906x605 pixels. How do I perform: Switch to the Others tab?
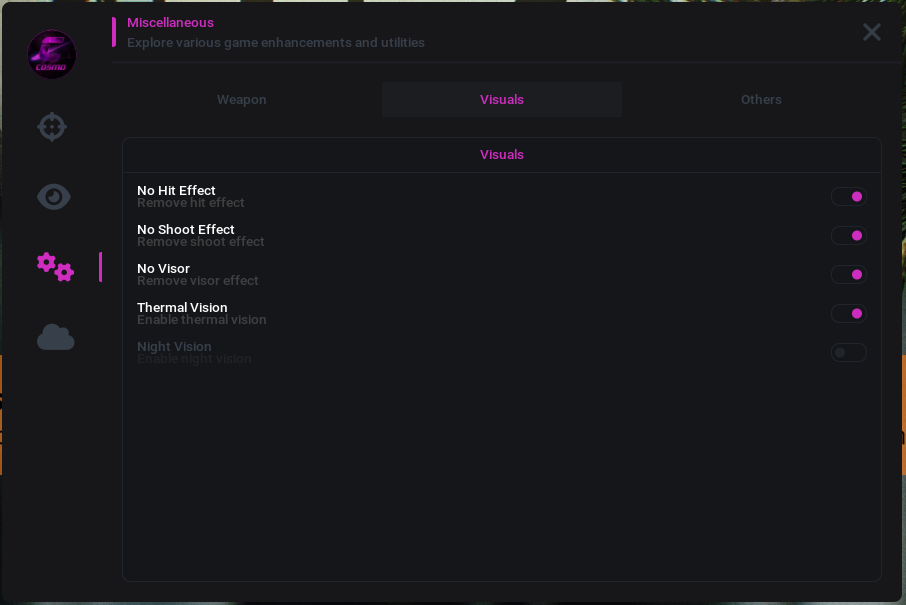click(x=761, y=99)
